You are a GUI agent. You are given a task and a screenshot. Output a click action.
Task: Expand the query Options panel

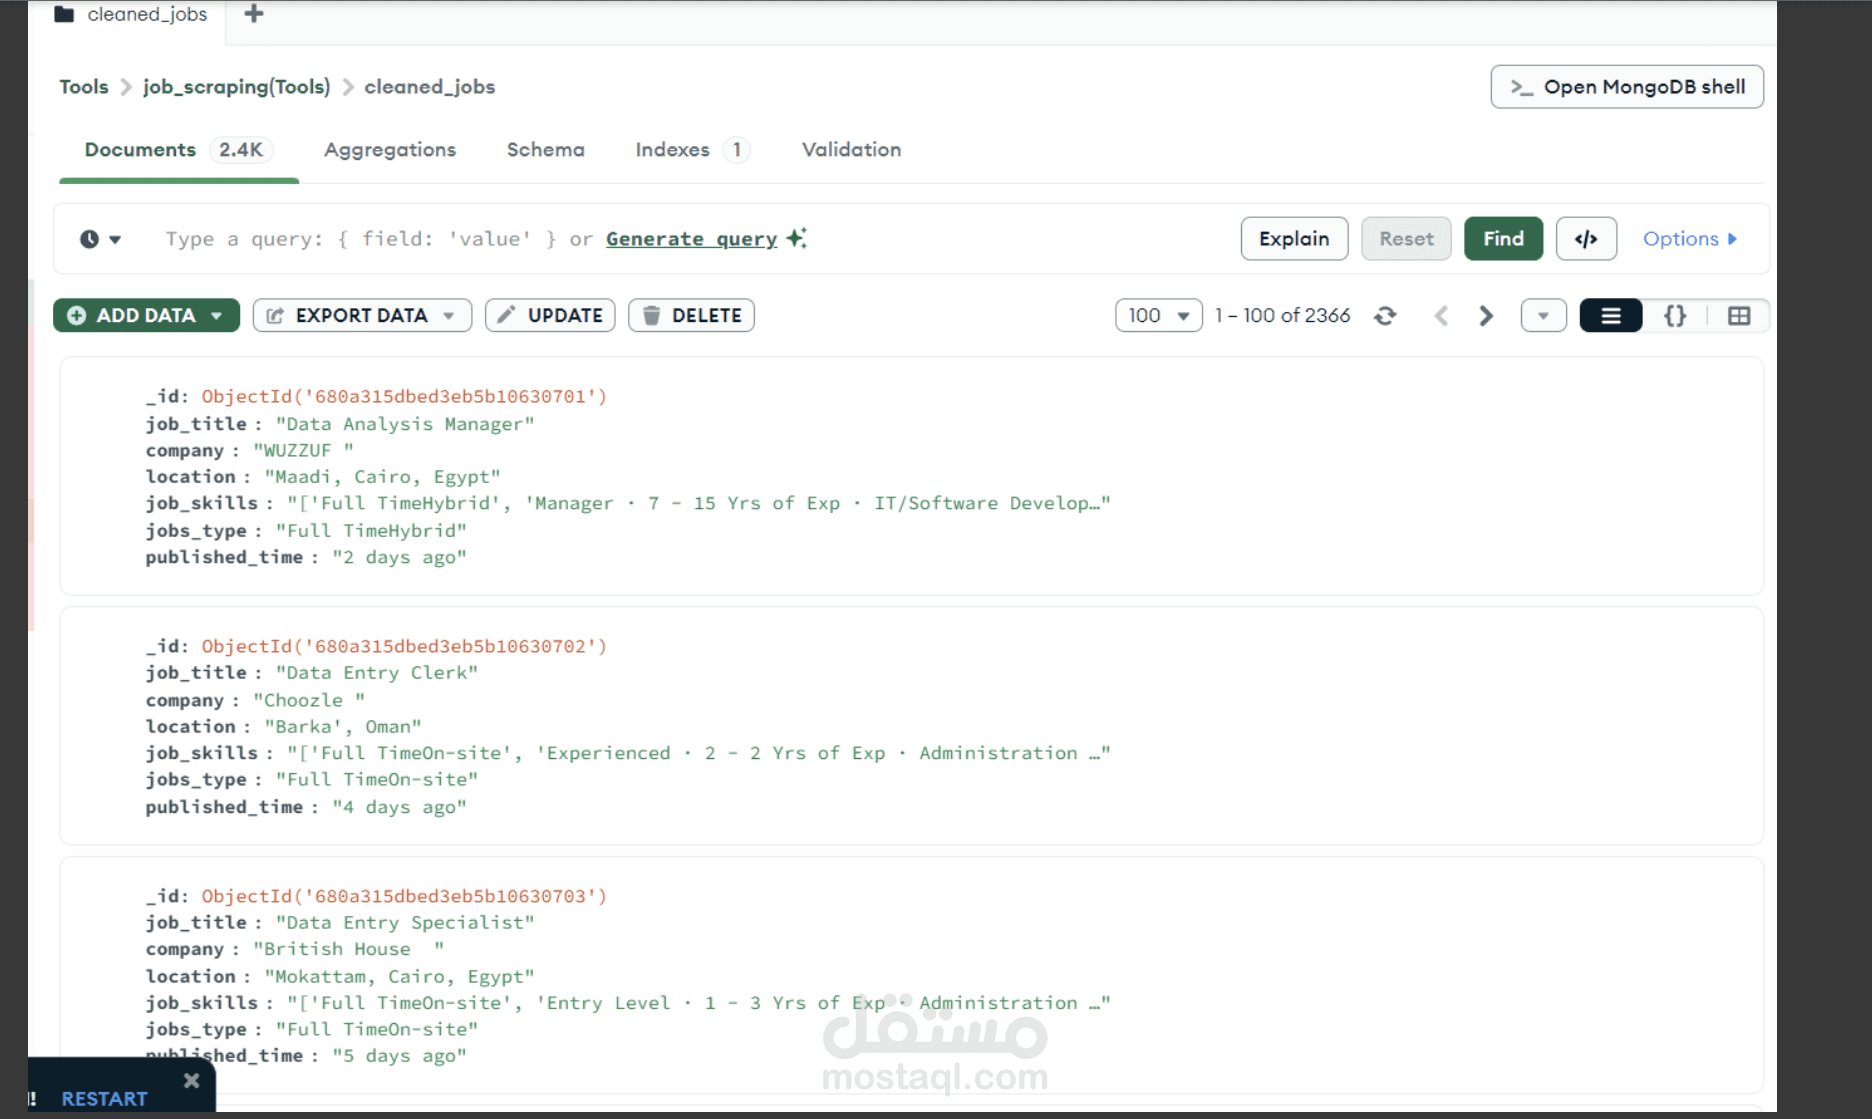tap(1690, 239)
